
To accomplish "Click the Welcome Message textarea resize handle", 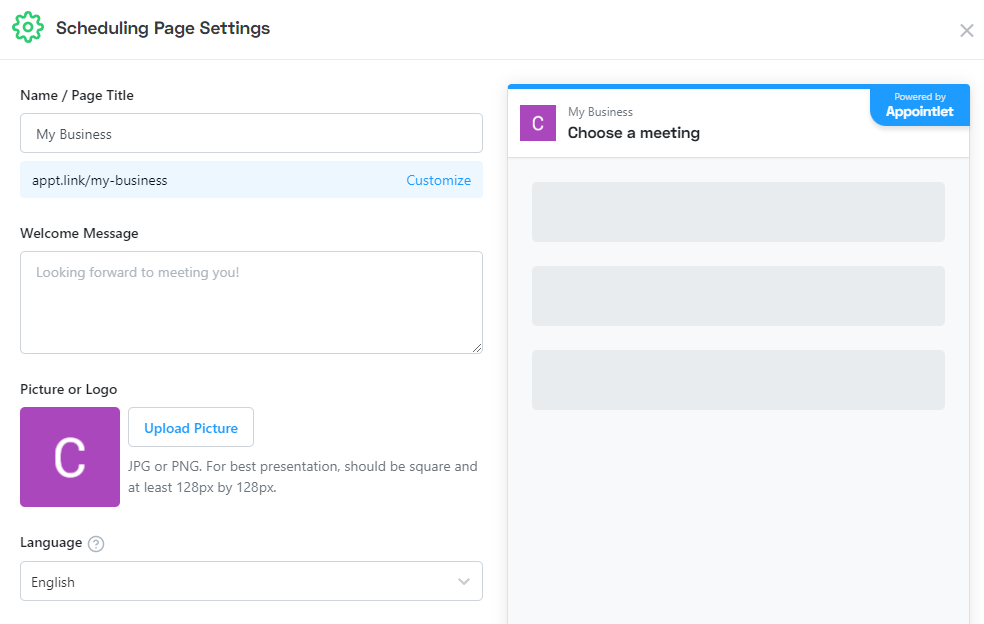I will click(x=477, y=348).
